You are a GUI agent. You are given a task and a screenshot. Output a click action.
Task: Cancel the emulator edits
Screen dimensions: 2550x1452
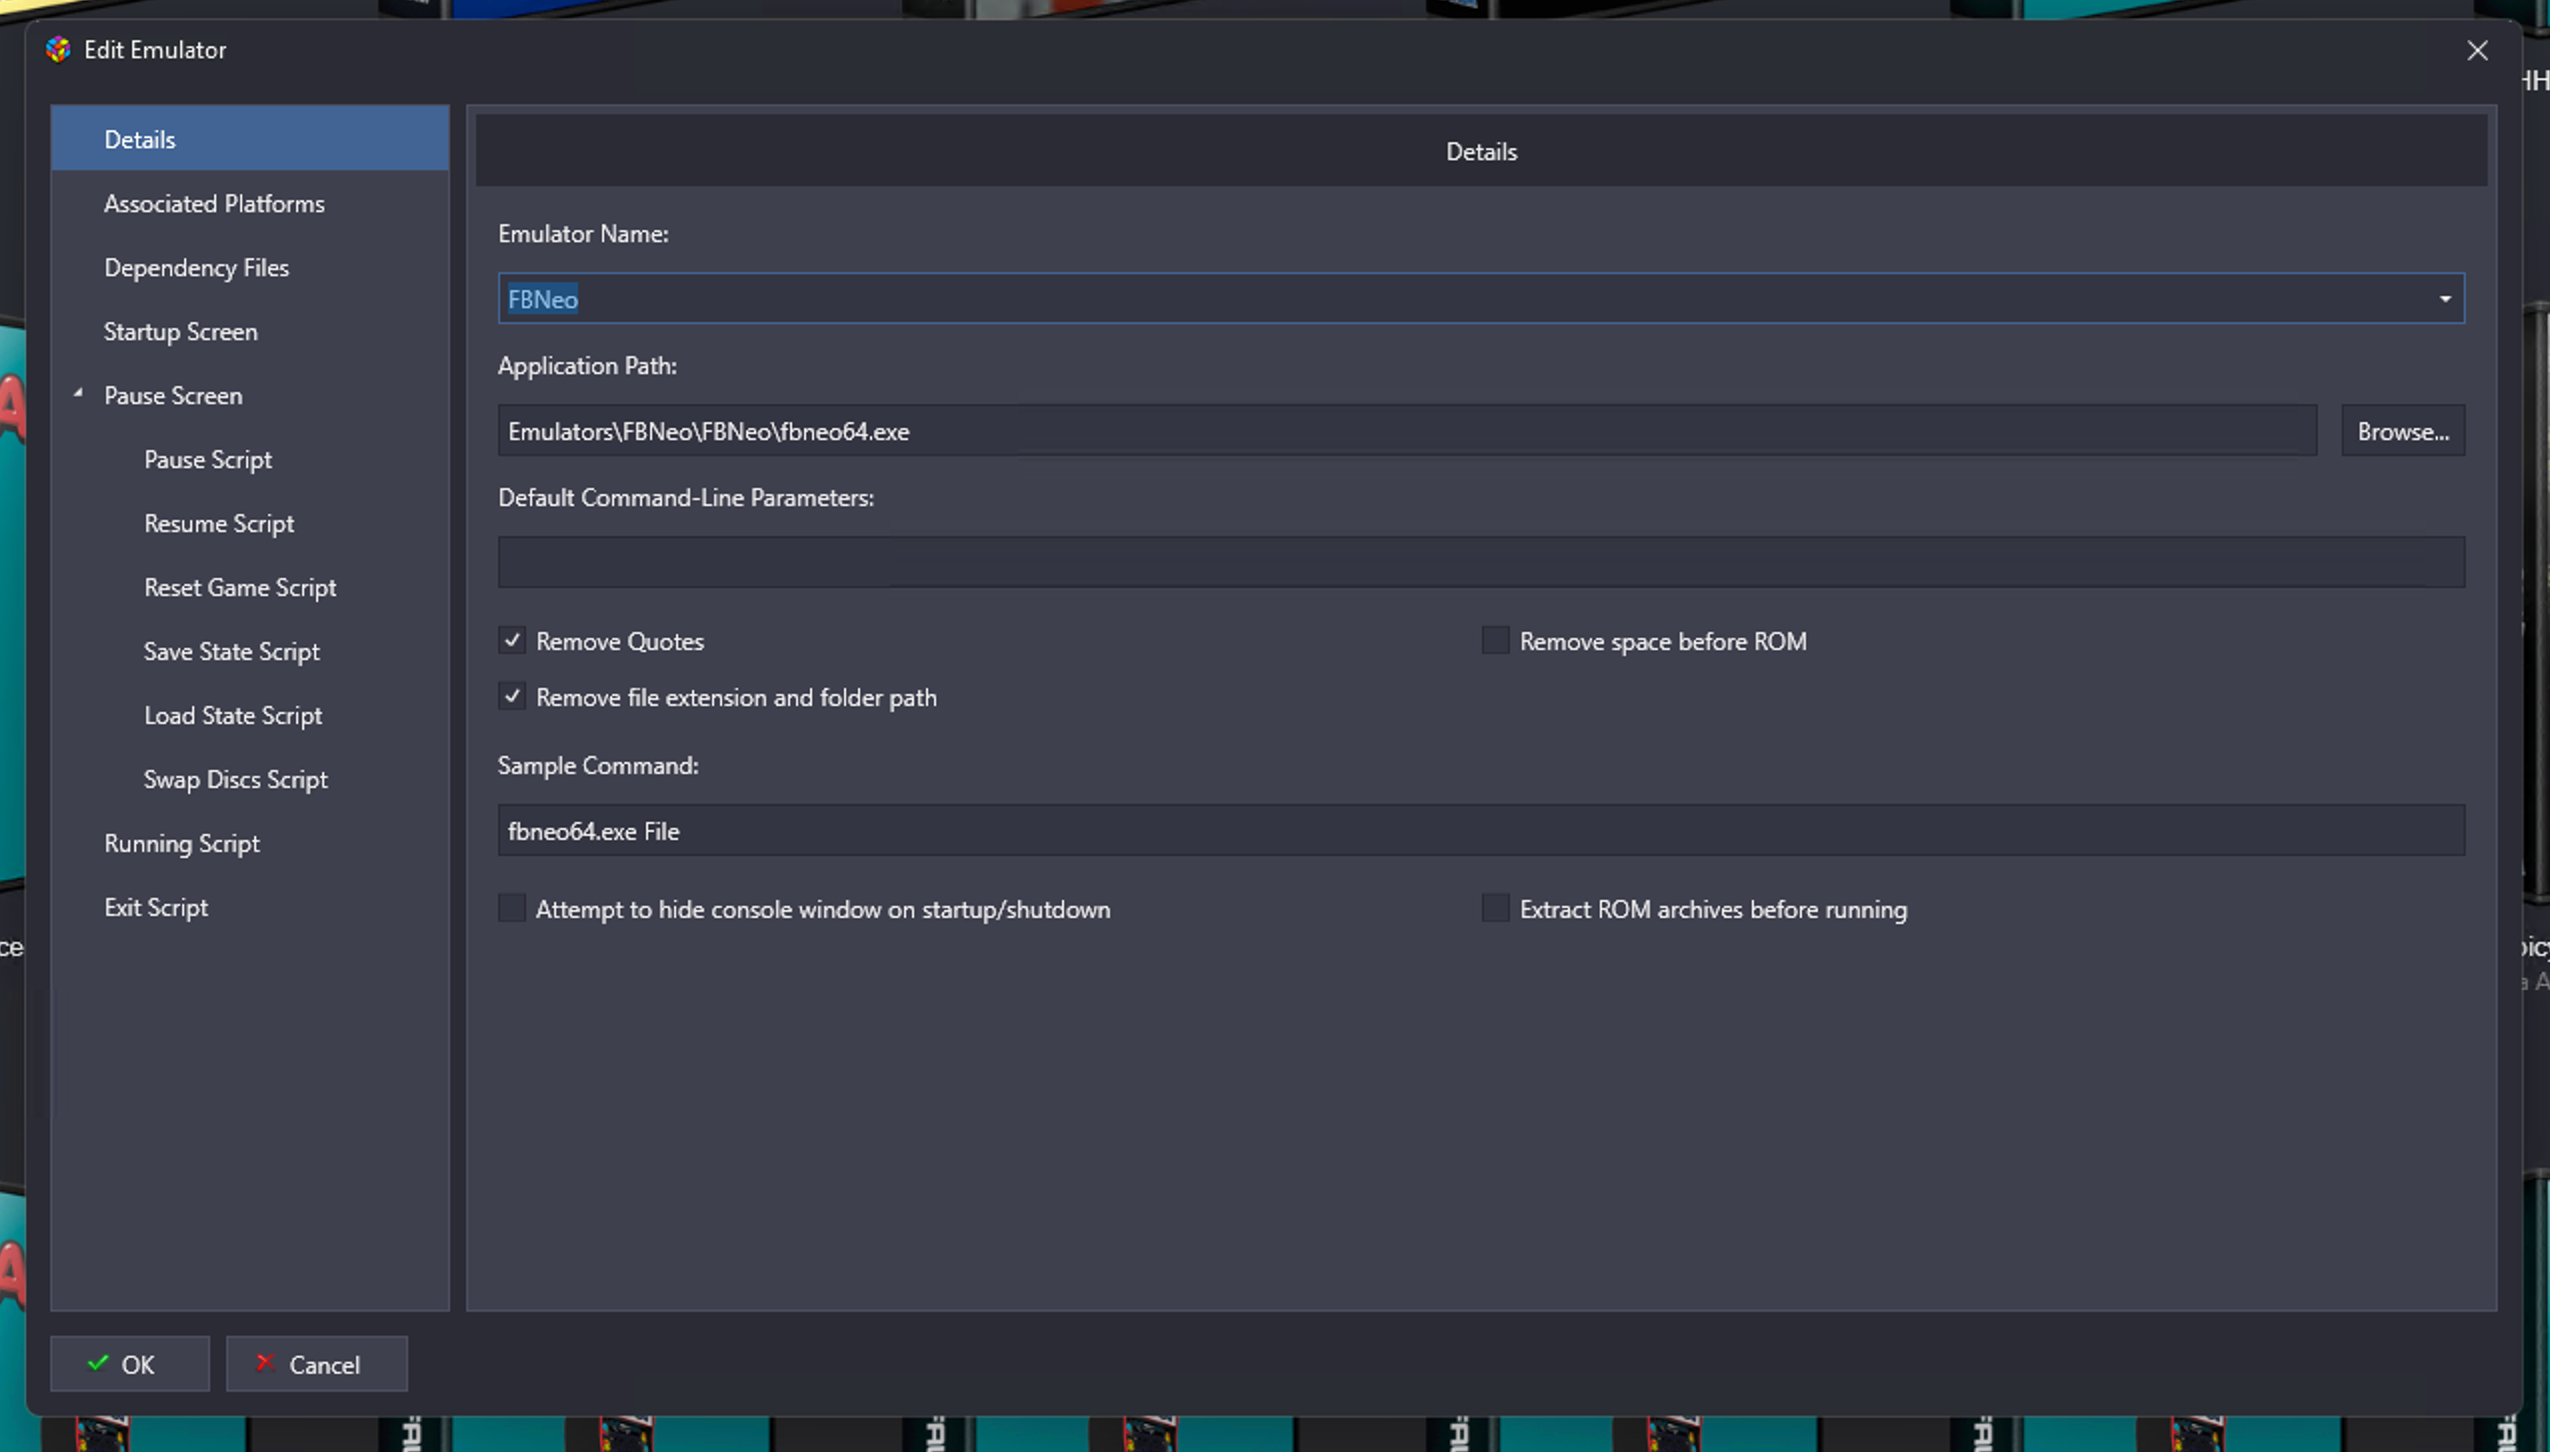316,1364
